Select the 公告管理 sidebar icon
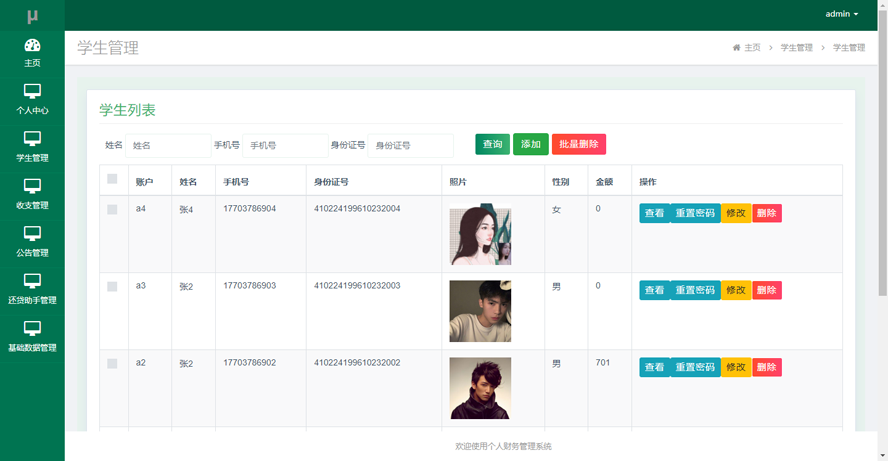This screenshot has height=461, width=888. [x=32, y=234]
